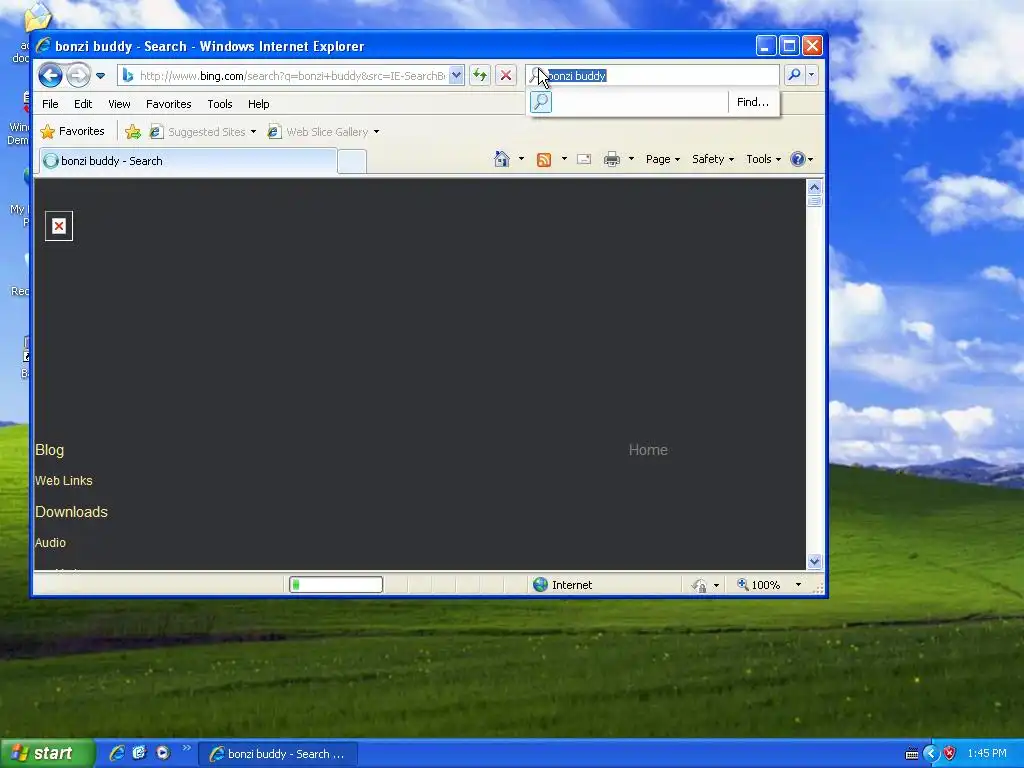Expand the Home button dropdown arrow
Screen dimensions: 1024x768
[521, 159]
